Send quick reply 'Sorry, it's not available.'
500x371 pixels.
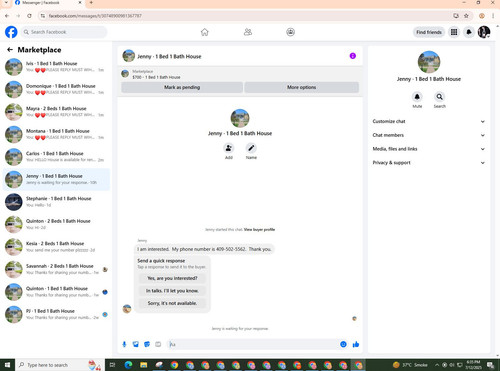[x=172, y=303]
